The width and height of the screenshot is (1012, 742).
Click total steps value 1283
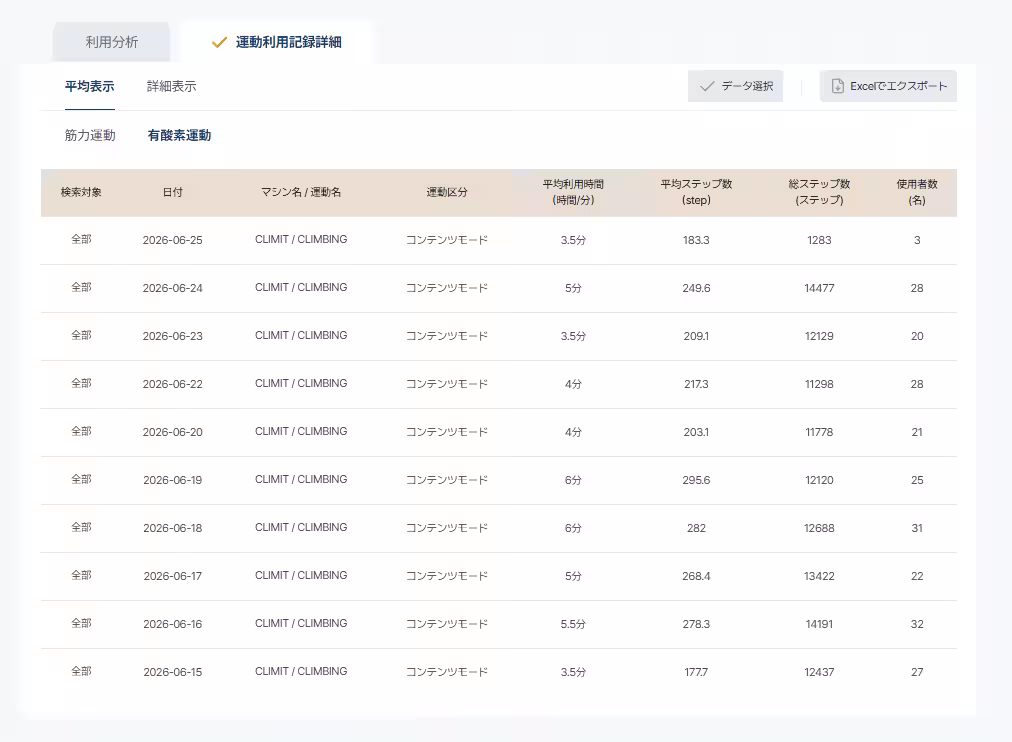coord(819,240)
